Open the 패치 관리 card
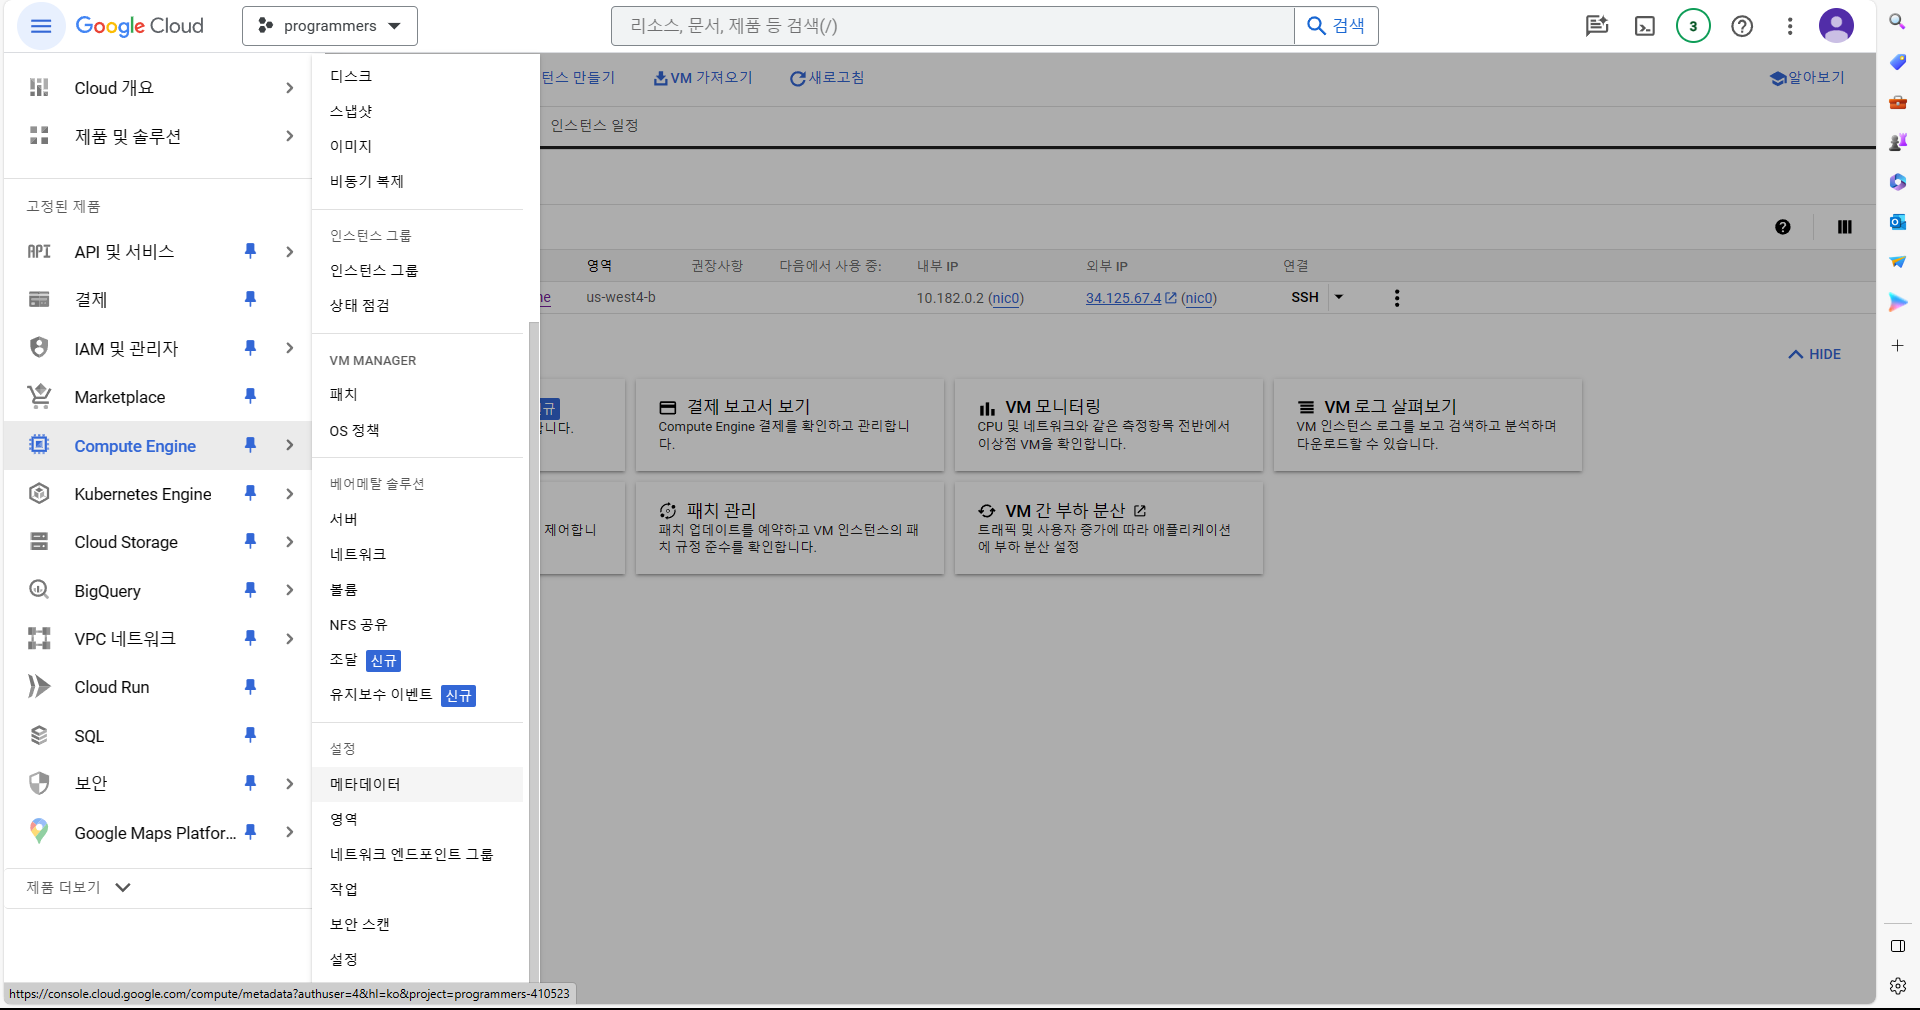Screen dimensions: 1920x1010 pos(790,528)
